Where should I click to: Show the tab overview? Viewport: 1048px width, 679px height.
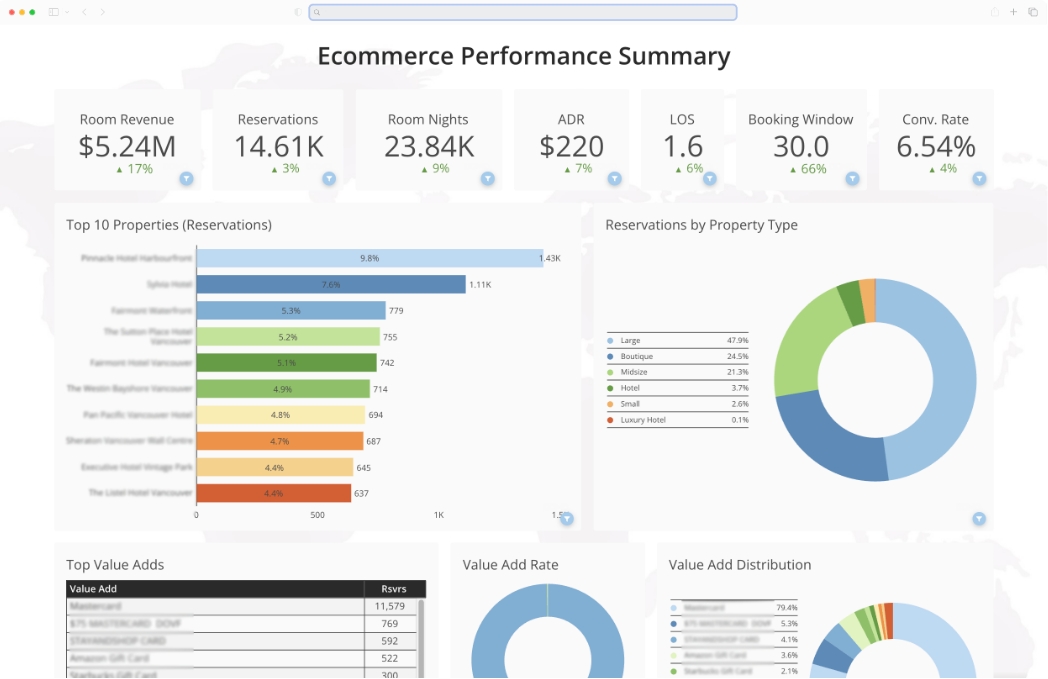tap(1033, 12)
